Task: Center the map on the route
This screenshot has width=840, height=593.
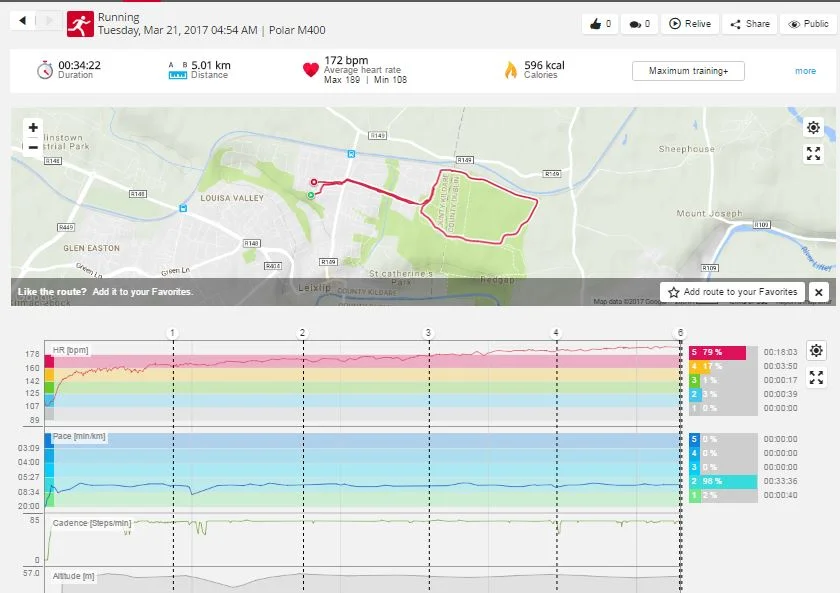Action: coord(813,128)
